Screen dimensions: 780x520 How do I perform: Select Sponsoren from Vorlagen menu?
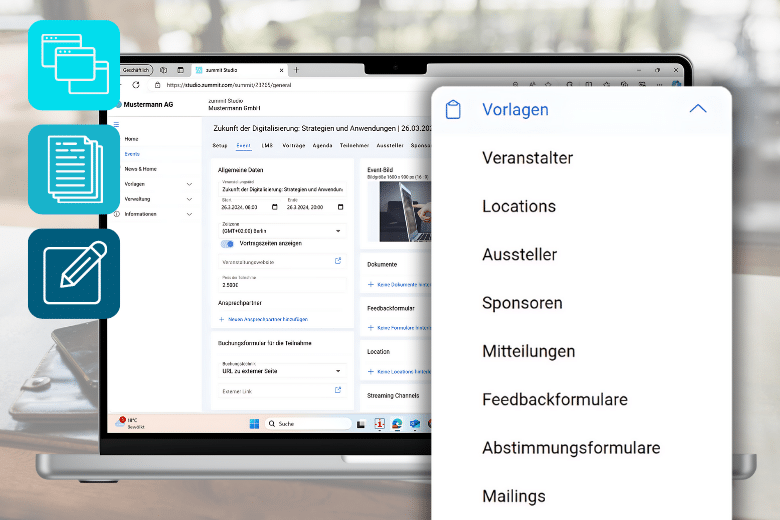[x=522, y=303]
